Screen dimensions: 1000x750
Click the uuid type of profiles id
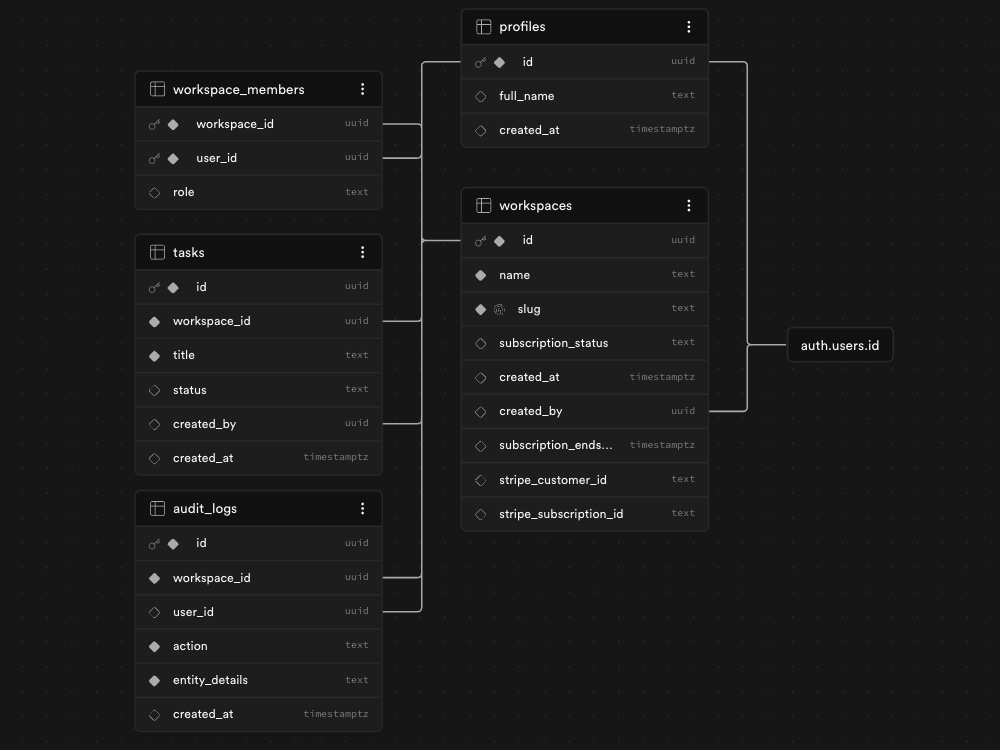click(x=683, y=61)
